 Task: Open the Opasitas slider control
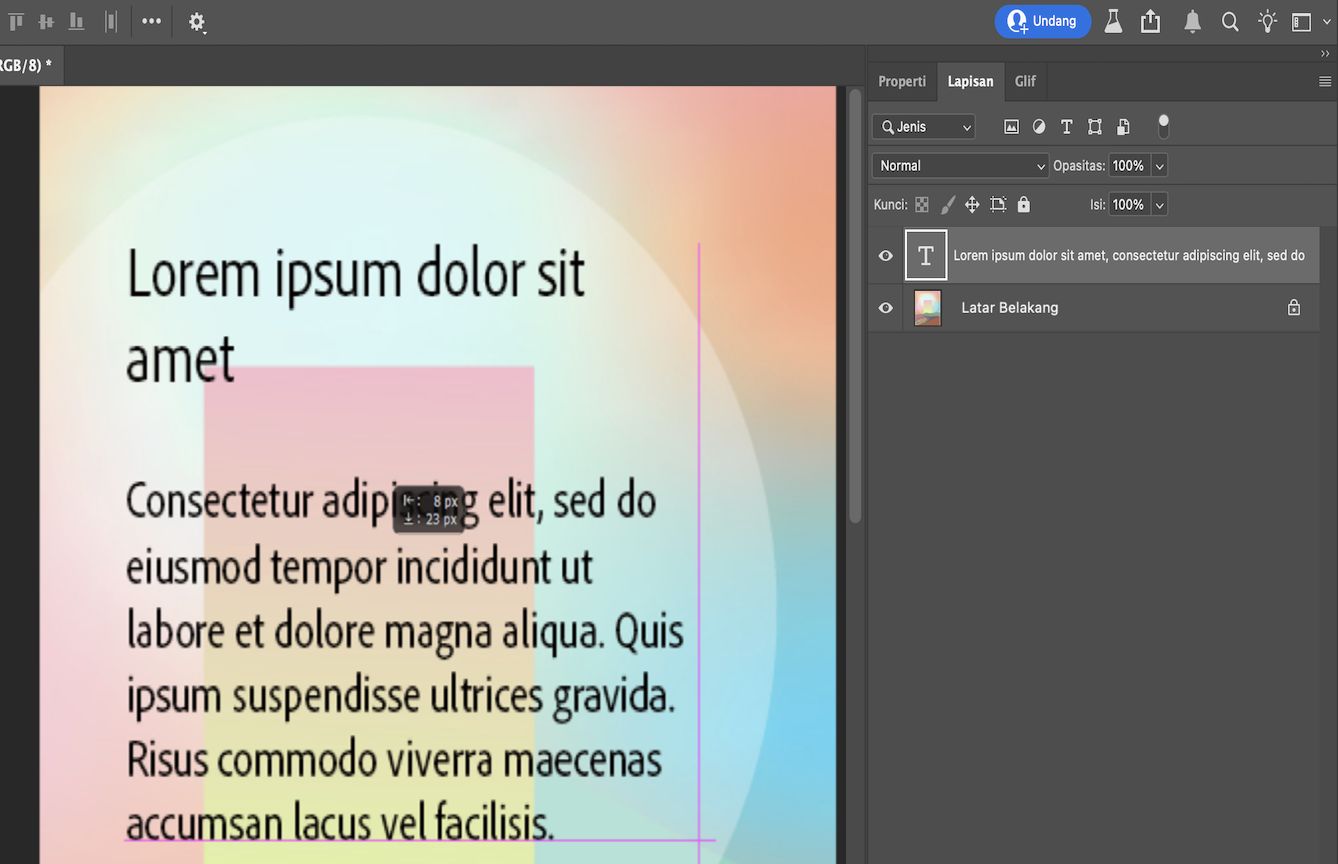click(1158, 165)
